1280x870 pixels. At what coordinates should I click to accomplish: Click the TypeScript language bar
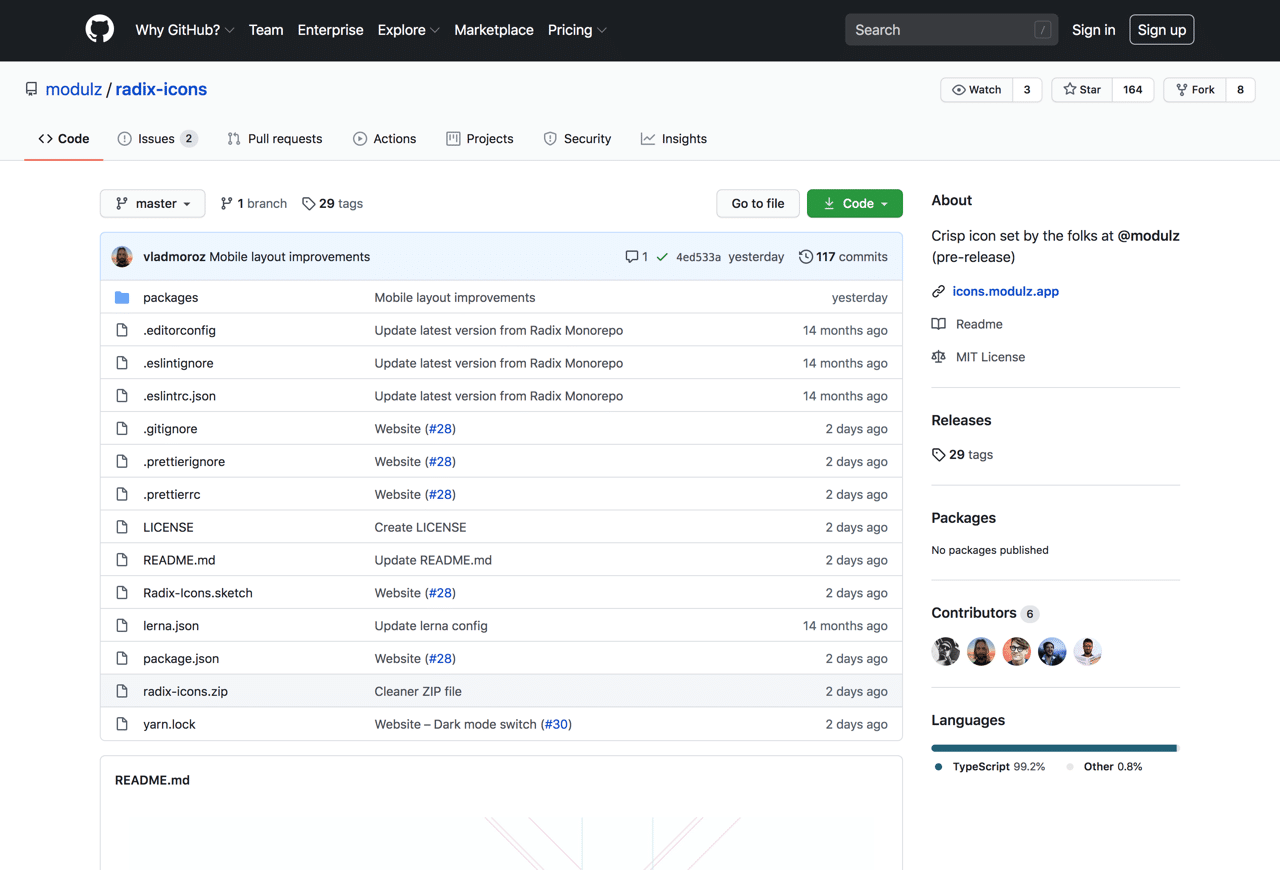pos(1053,748)
